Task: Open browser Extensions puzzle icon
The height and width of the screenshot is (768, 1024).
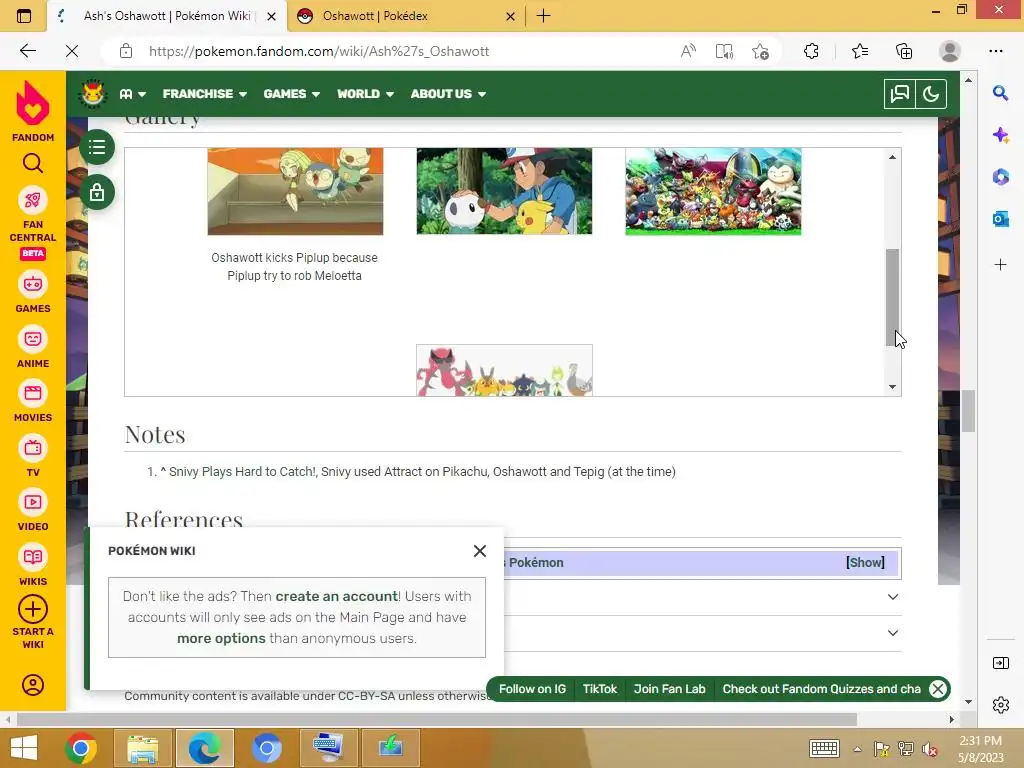Action: (811, 51)
